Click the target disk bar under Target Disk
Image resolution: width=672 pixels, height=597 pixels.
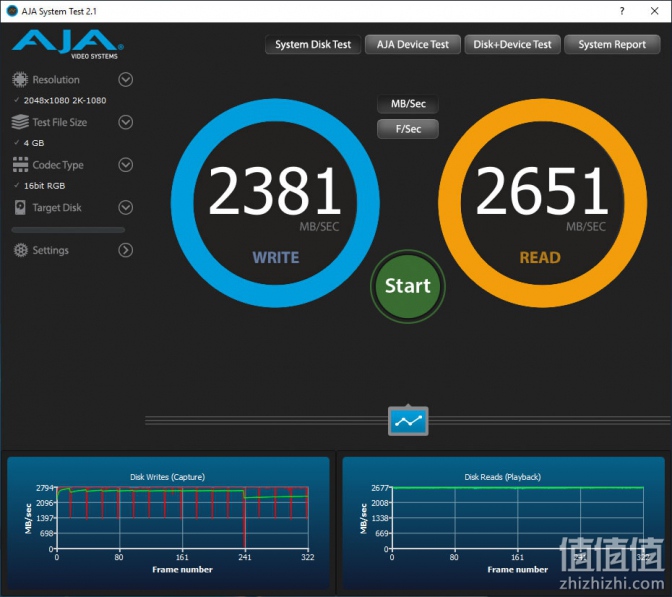[x=68, y=230]
